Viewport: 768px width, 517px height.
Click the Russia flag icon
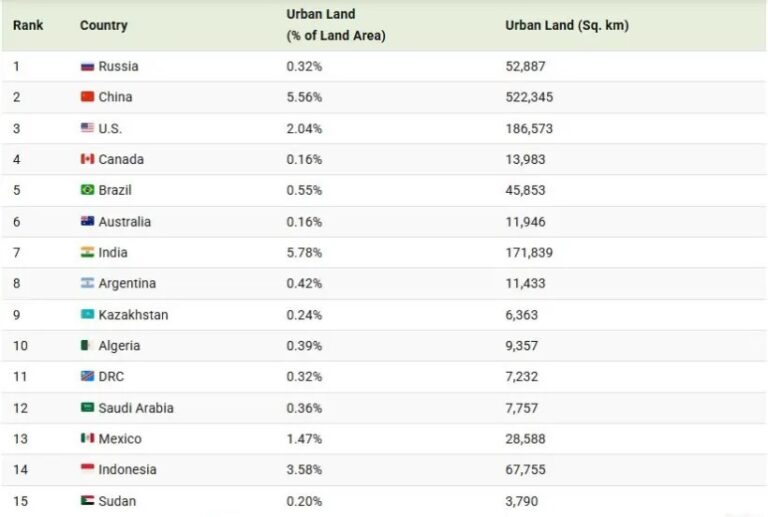(87, 66)
